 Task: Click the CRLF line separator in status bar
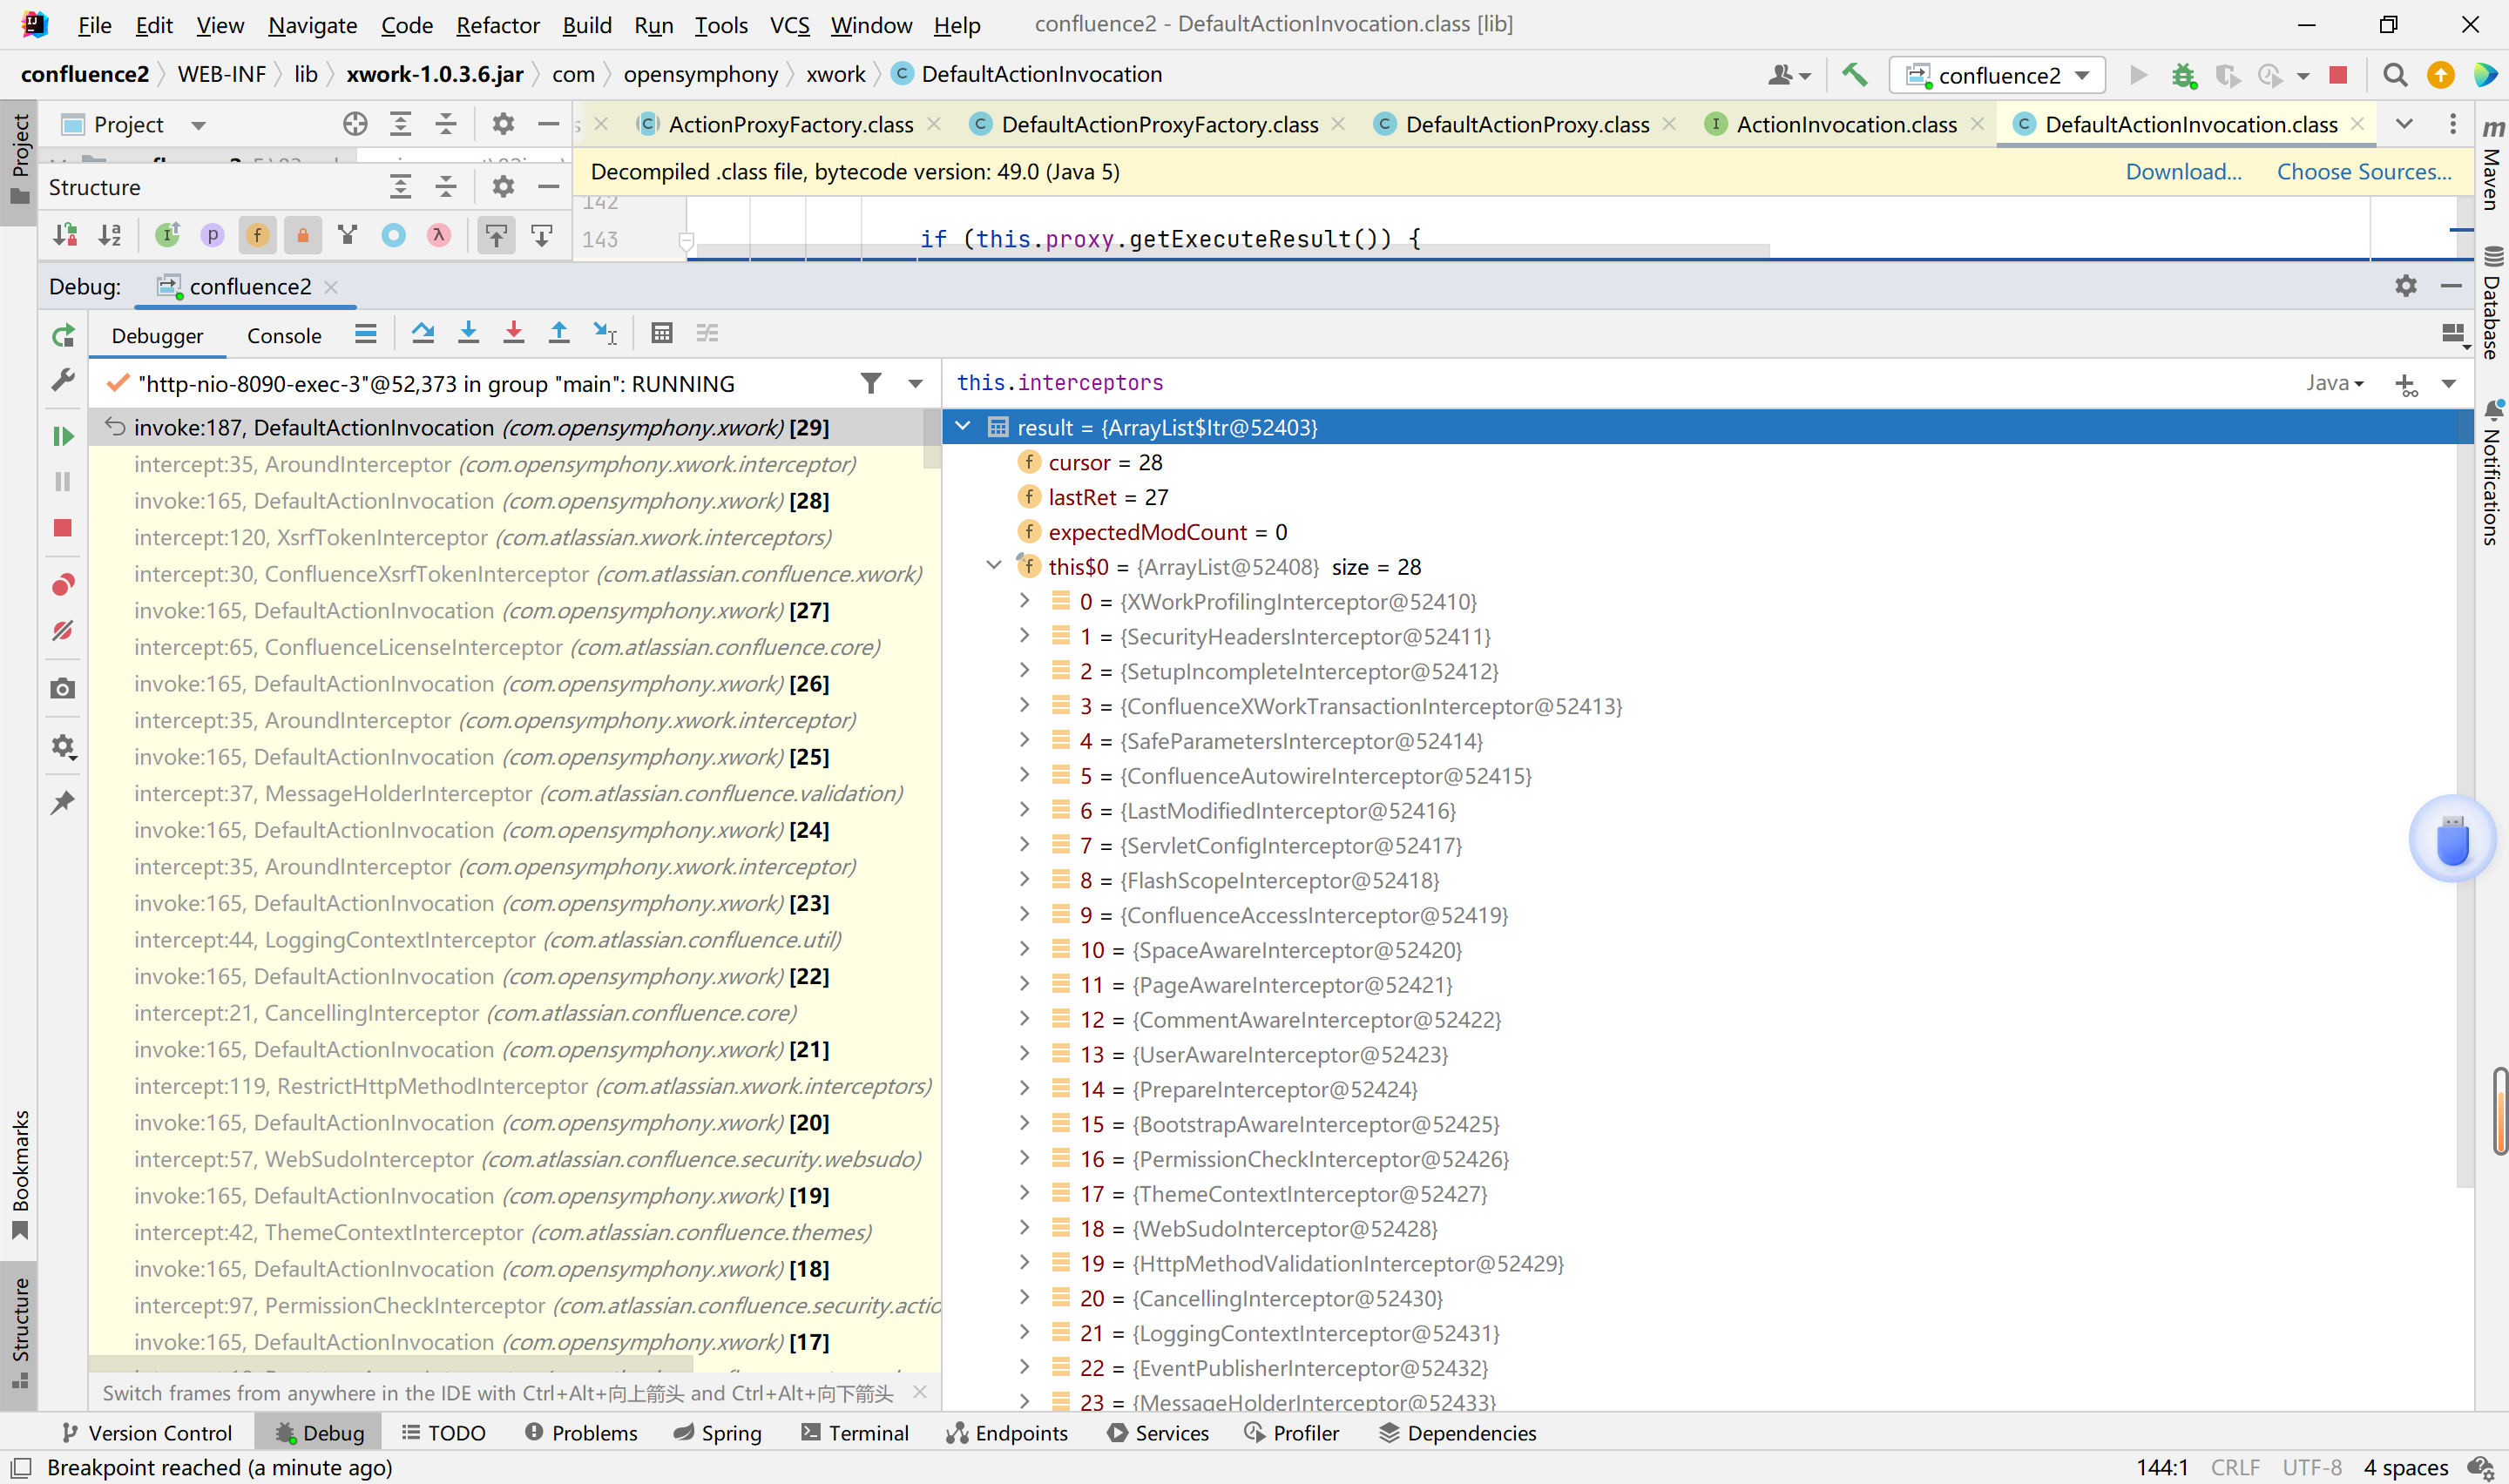pyautogui.click(x=2234, y=1467)
